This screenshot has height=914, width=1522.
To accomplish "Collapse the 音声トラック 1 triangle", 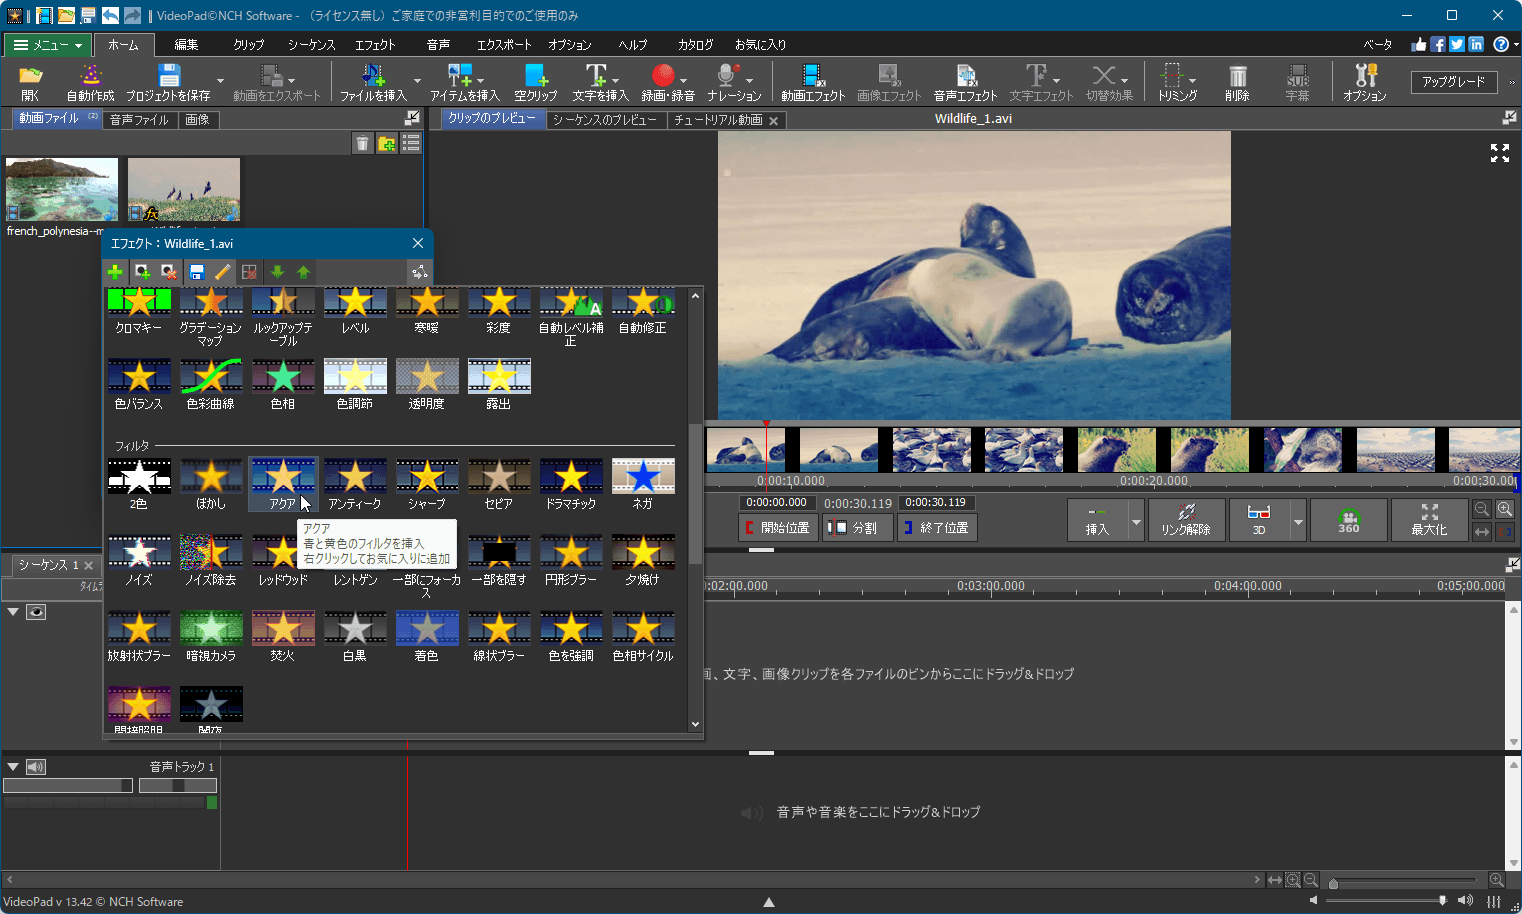I will [13, 767].
